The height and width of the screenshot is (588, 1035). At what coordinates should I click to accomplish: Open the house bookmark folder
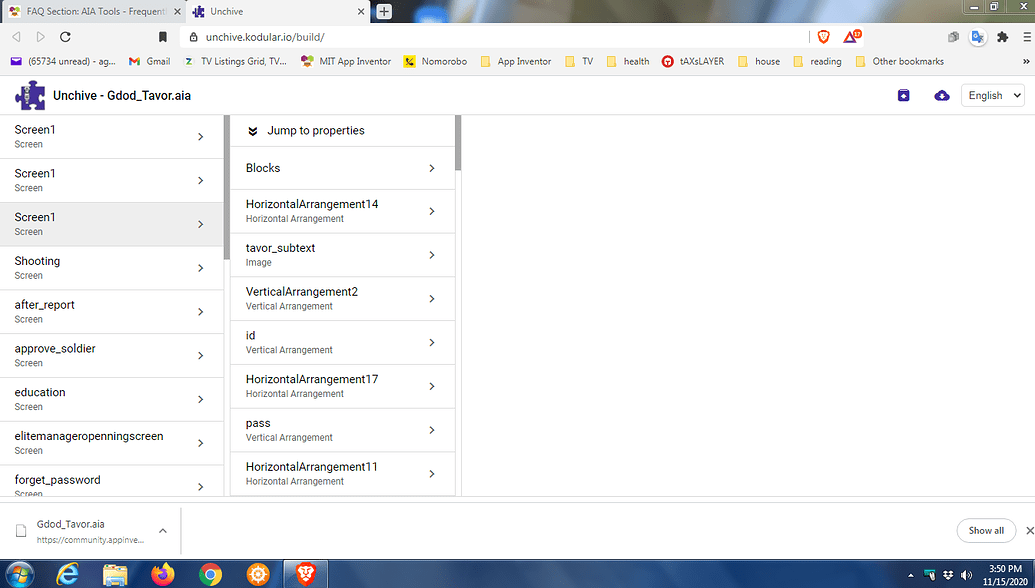click(x=759, y=61)
